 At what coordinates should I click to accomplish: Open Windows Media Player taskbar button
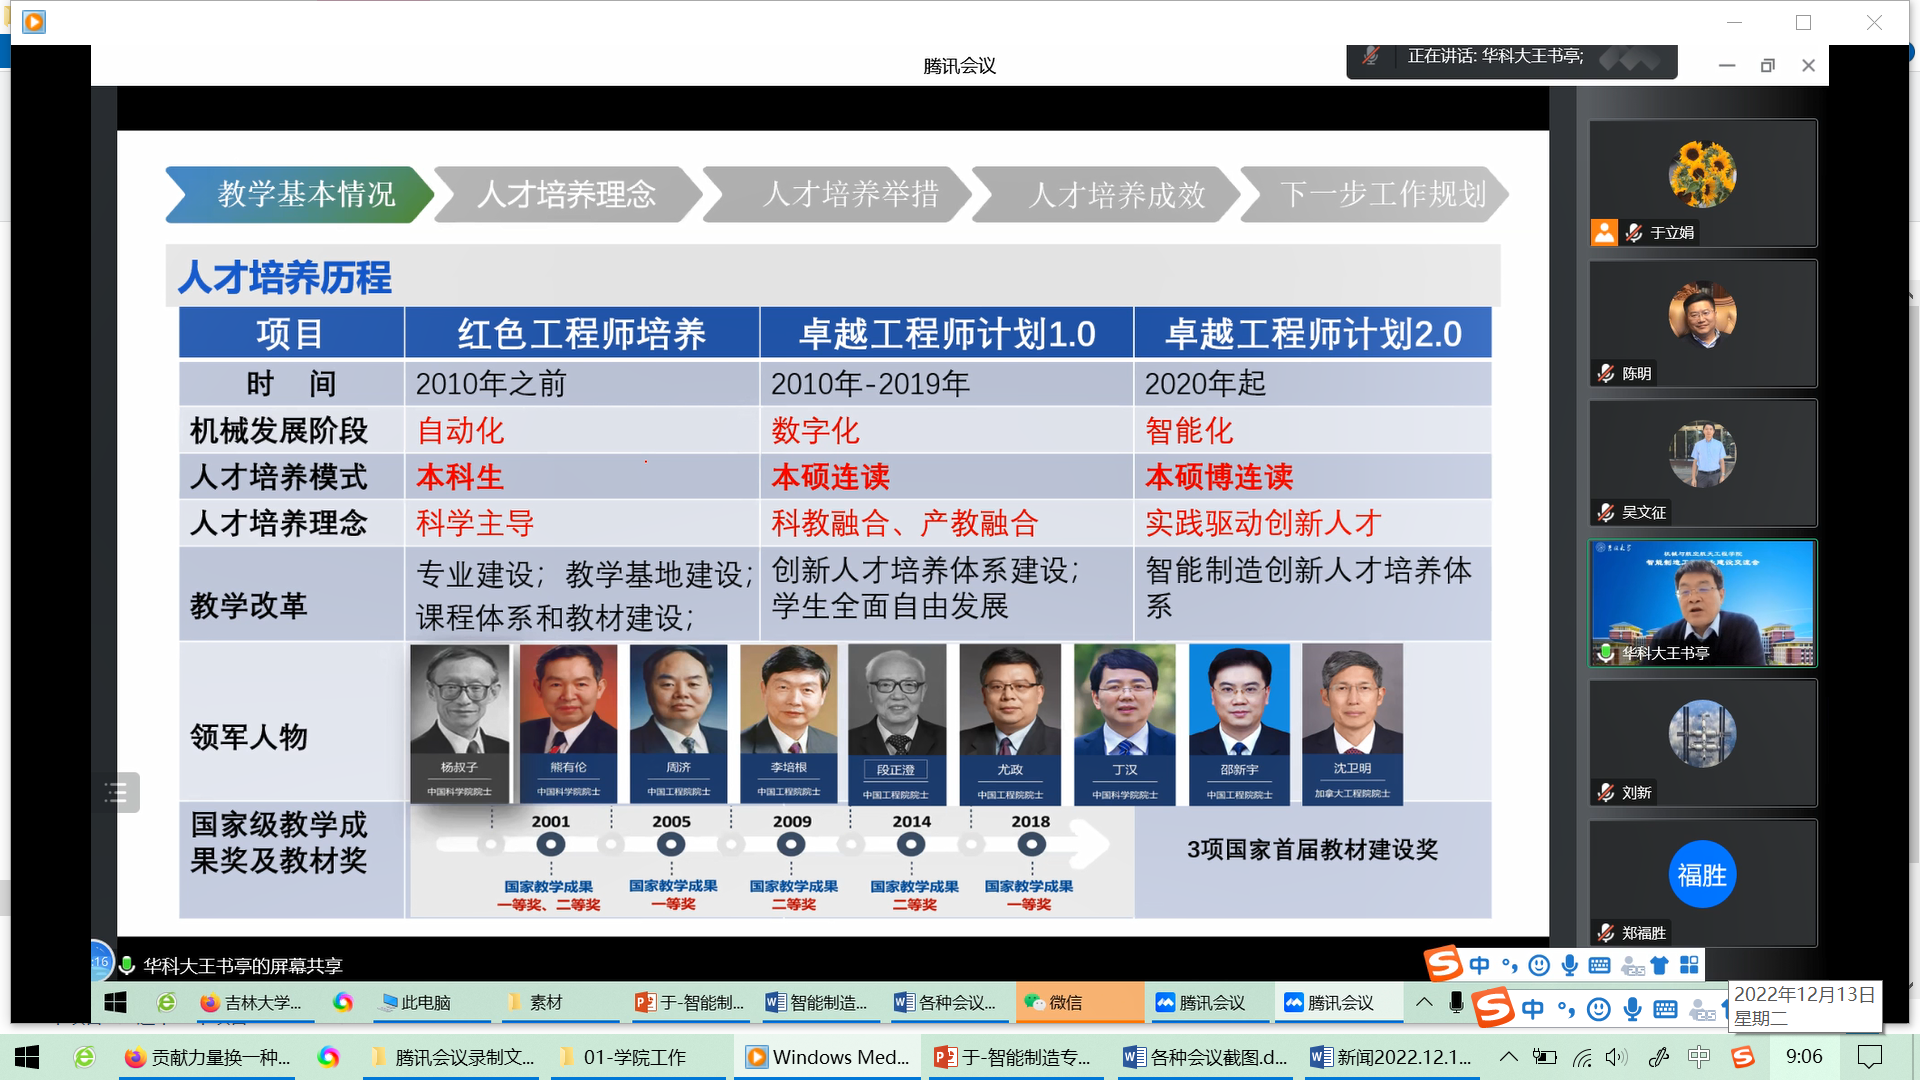[828, 1057]
